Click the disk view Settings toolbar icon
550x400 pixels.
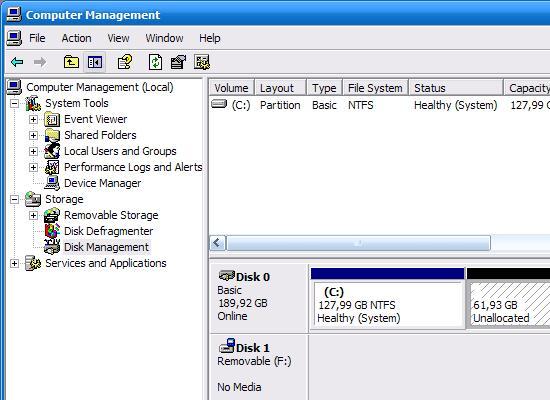tap(202, 62)
